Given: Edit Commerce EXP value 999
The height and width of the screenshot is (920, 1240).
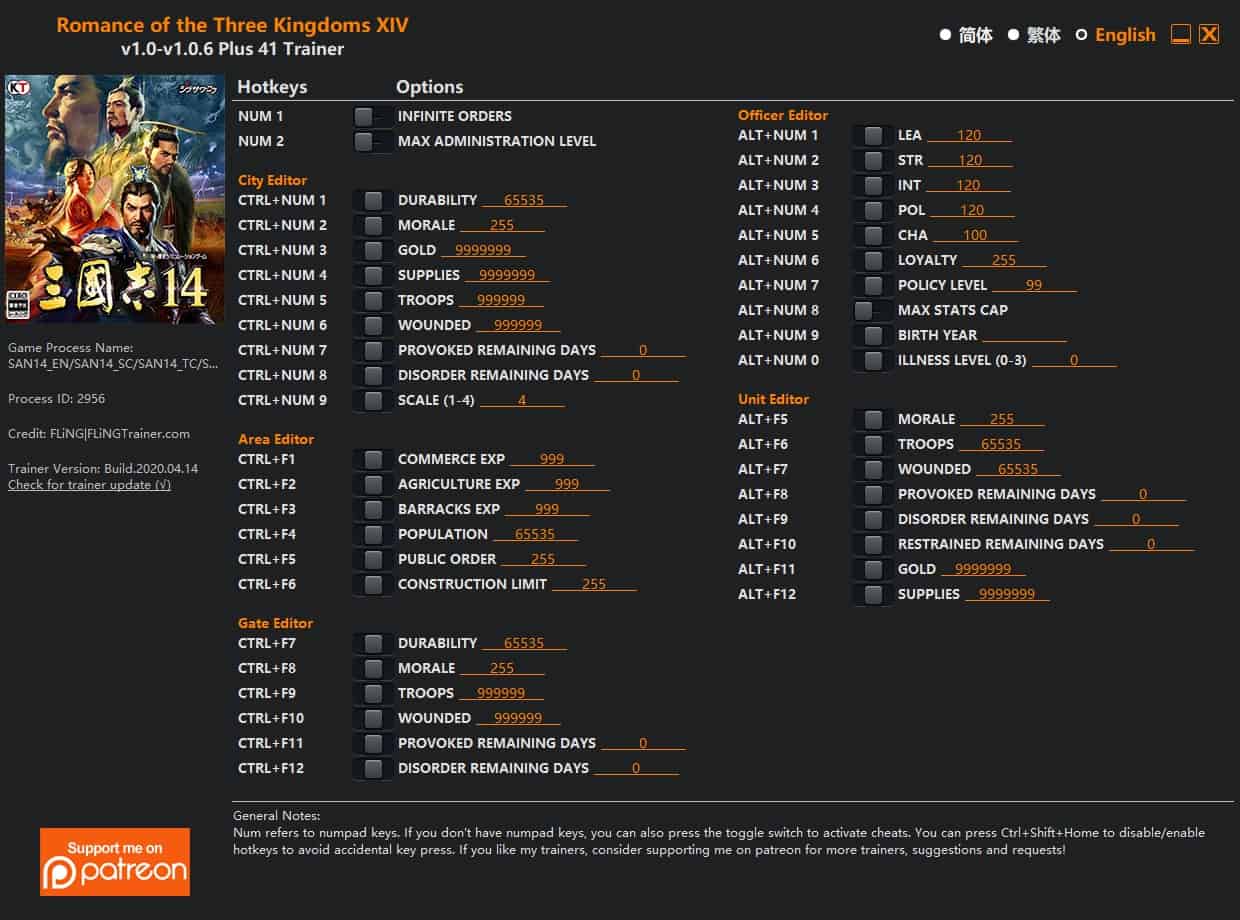Looking at the screenshot, I should (552, 459).
